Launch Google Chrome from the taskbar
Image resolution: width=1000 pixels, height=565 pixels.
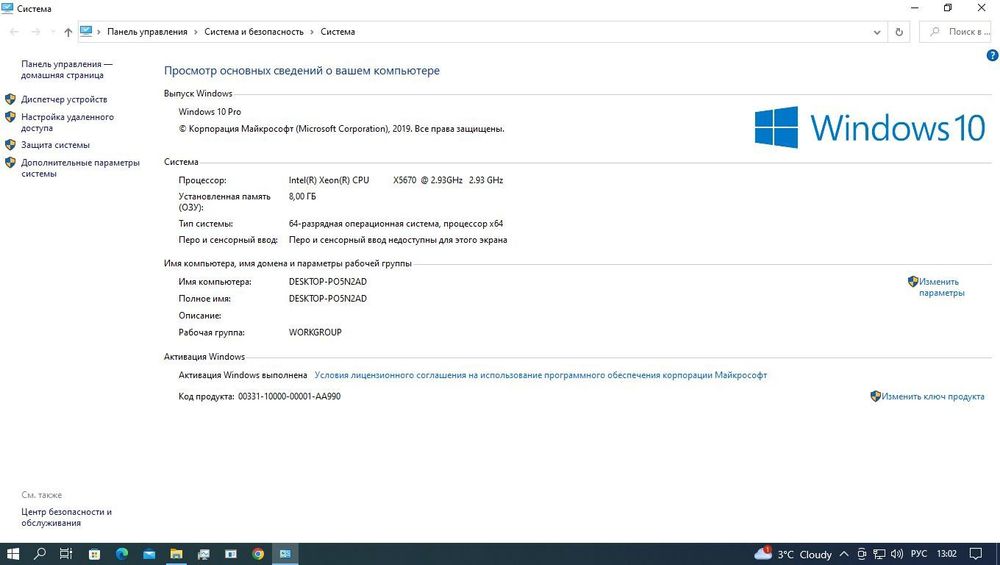pos(258,554)
